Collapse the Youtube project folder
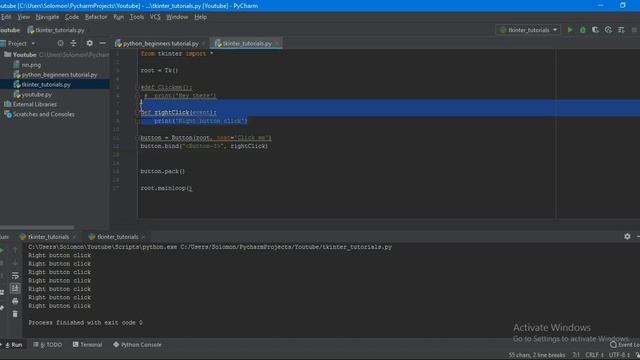Viewport: 640px width, 360px height. (x=24, y=55)
